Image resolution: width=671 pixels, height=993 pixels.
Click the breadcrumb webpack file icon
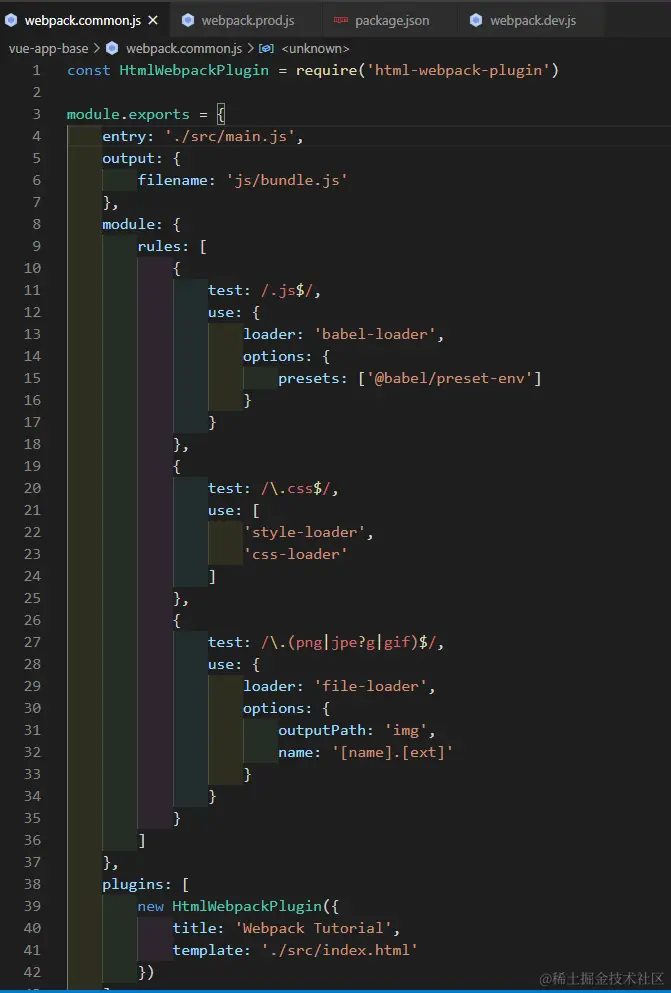[x=113, y=48]
